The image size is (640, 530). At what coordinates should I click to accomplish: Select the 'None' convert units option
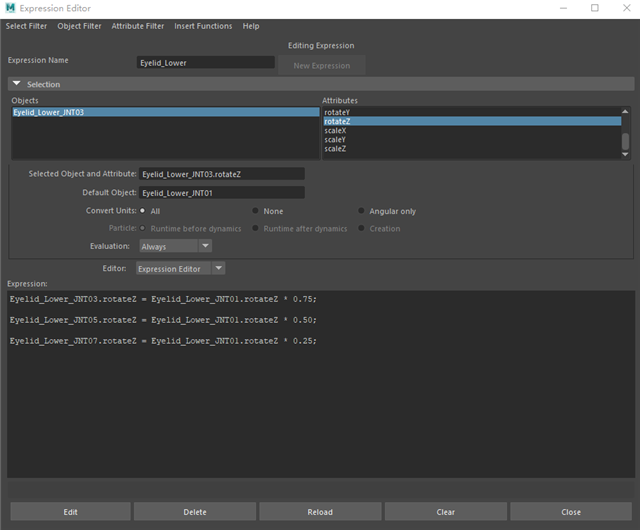256,211
